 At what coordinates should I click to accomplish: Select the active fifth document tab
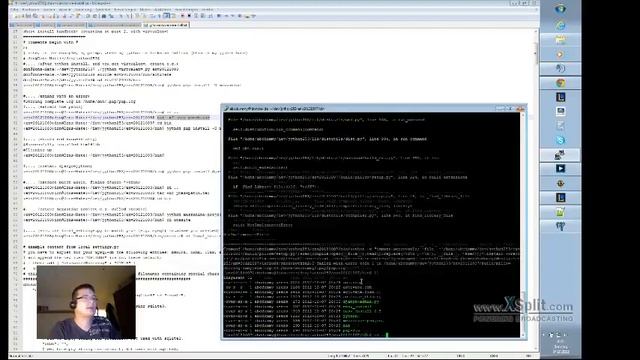click(166, 25)
